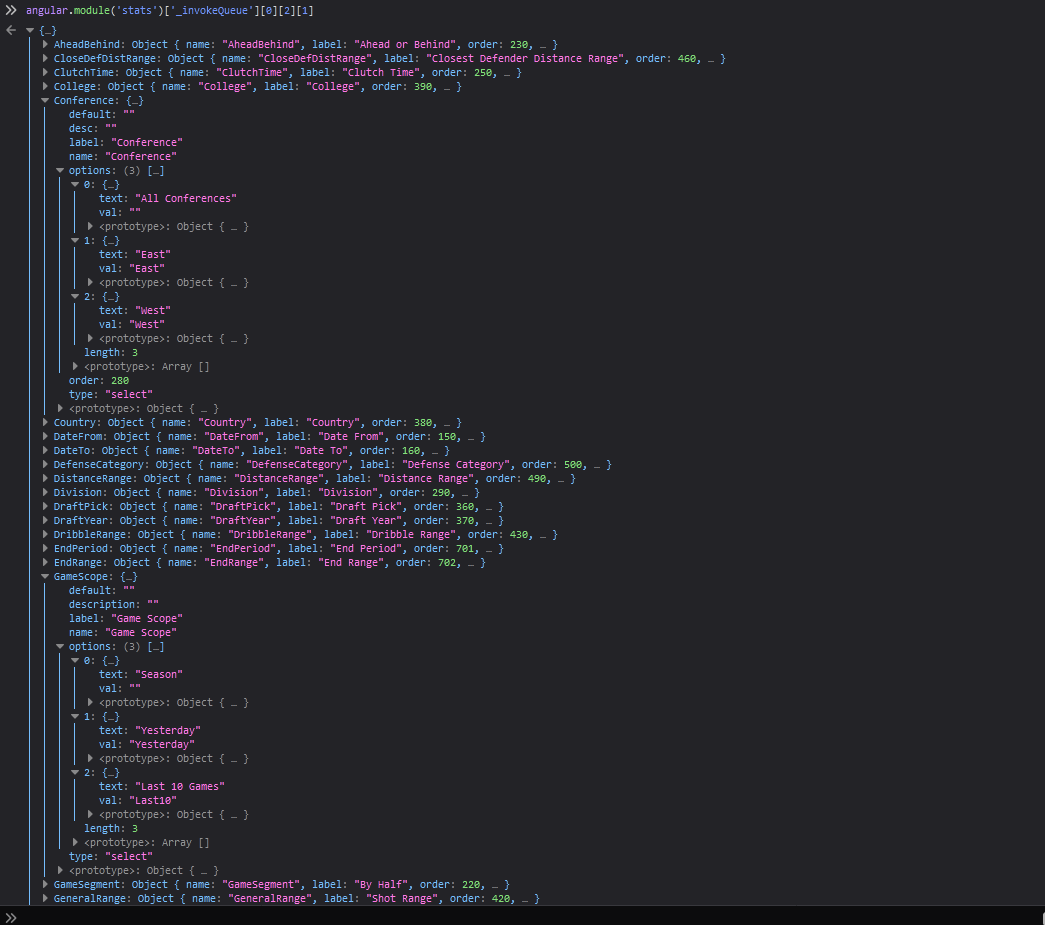Screen dimensions: 1045x925
Task: Expand the GeneralRange object row
Action: pos(45,898)
